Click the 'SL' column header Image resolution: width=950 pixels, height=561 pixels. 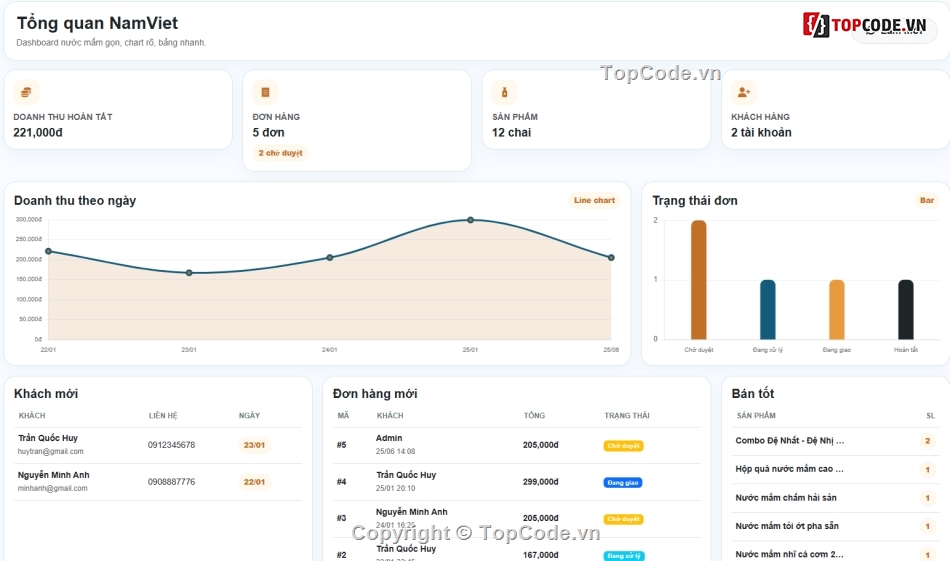click(x=931, y=416)
